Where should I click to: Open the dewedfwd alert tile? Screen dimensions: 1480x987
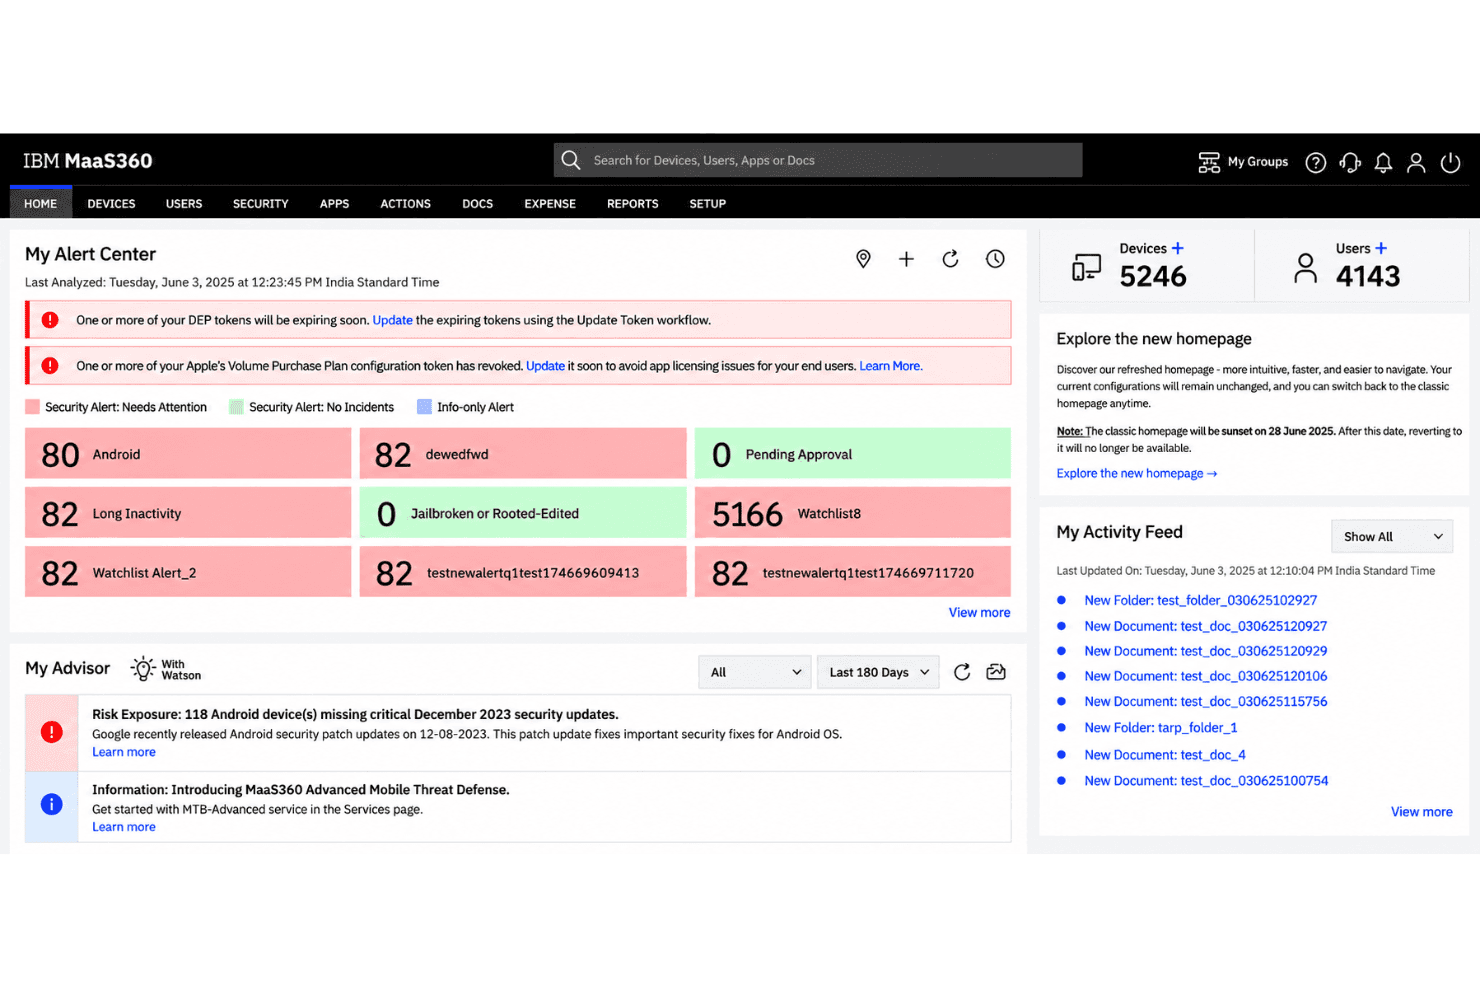click(523, 454)
